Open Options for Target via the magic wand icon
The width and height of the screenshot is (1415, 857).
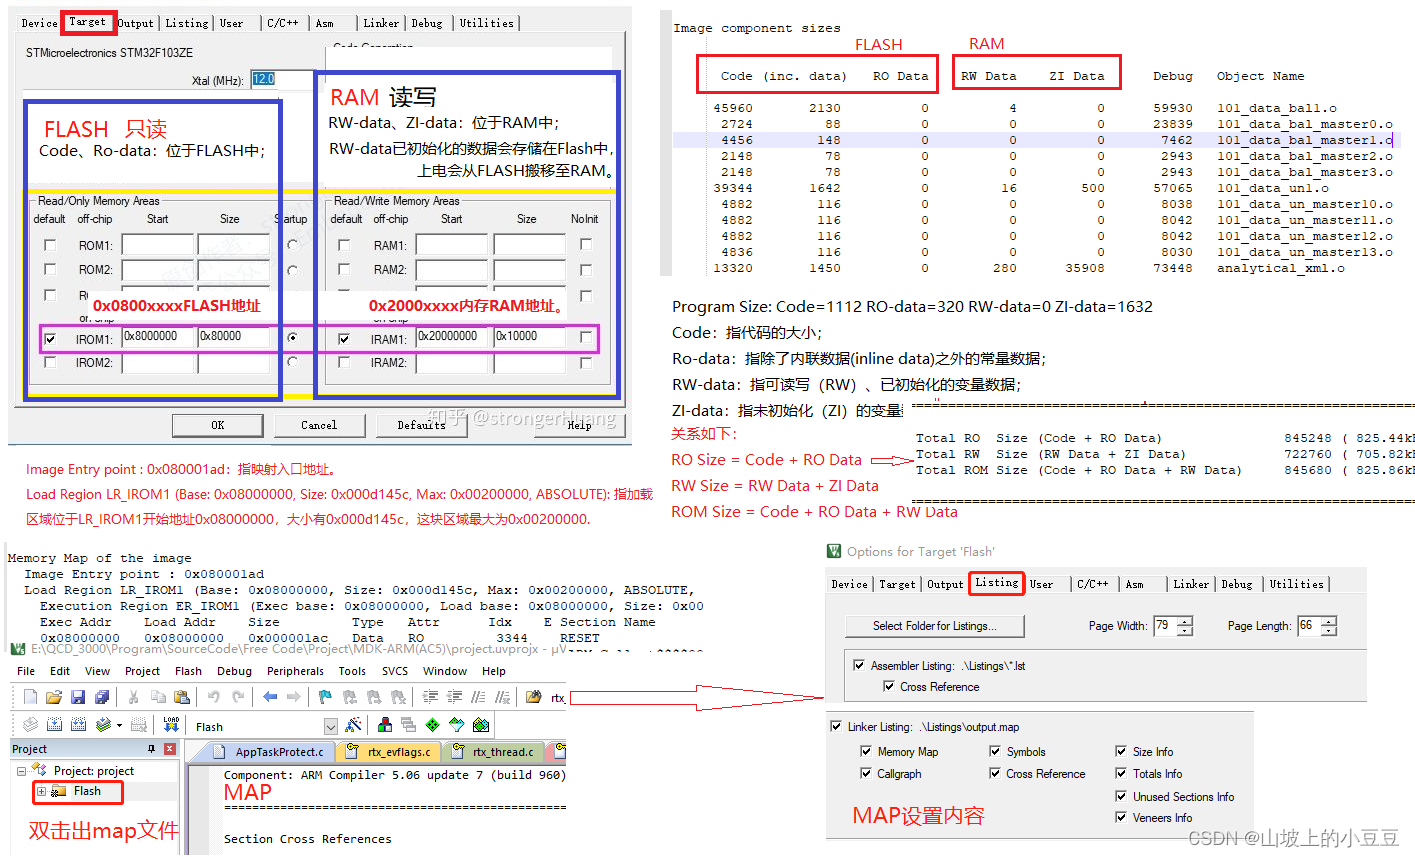355,725
